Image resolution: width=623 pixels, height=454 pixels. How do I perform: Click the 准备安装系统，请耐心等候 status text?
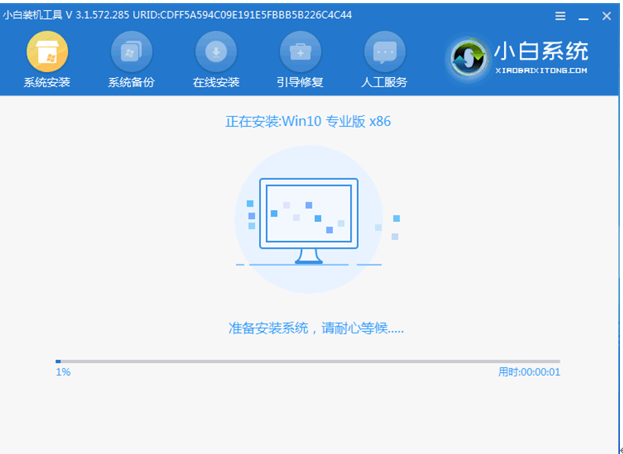pos(316,328)
